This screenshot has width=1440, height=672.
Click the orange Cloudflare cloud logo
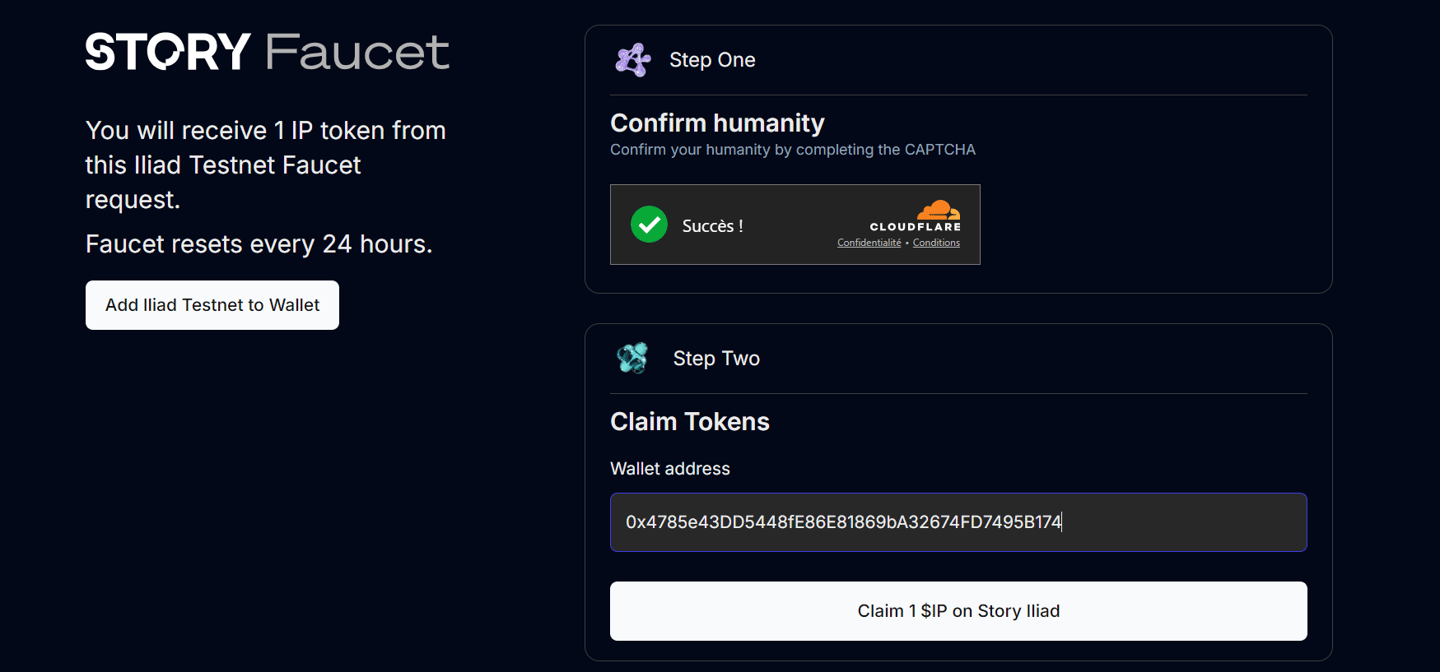click(x=938, y=210)
